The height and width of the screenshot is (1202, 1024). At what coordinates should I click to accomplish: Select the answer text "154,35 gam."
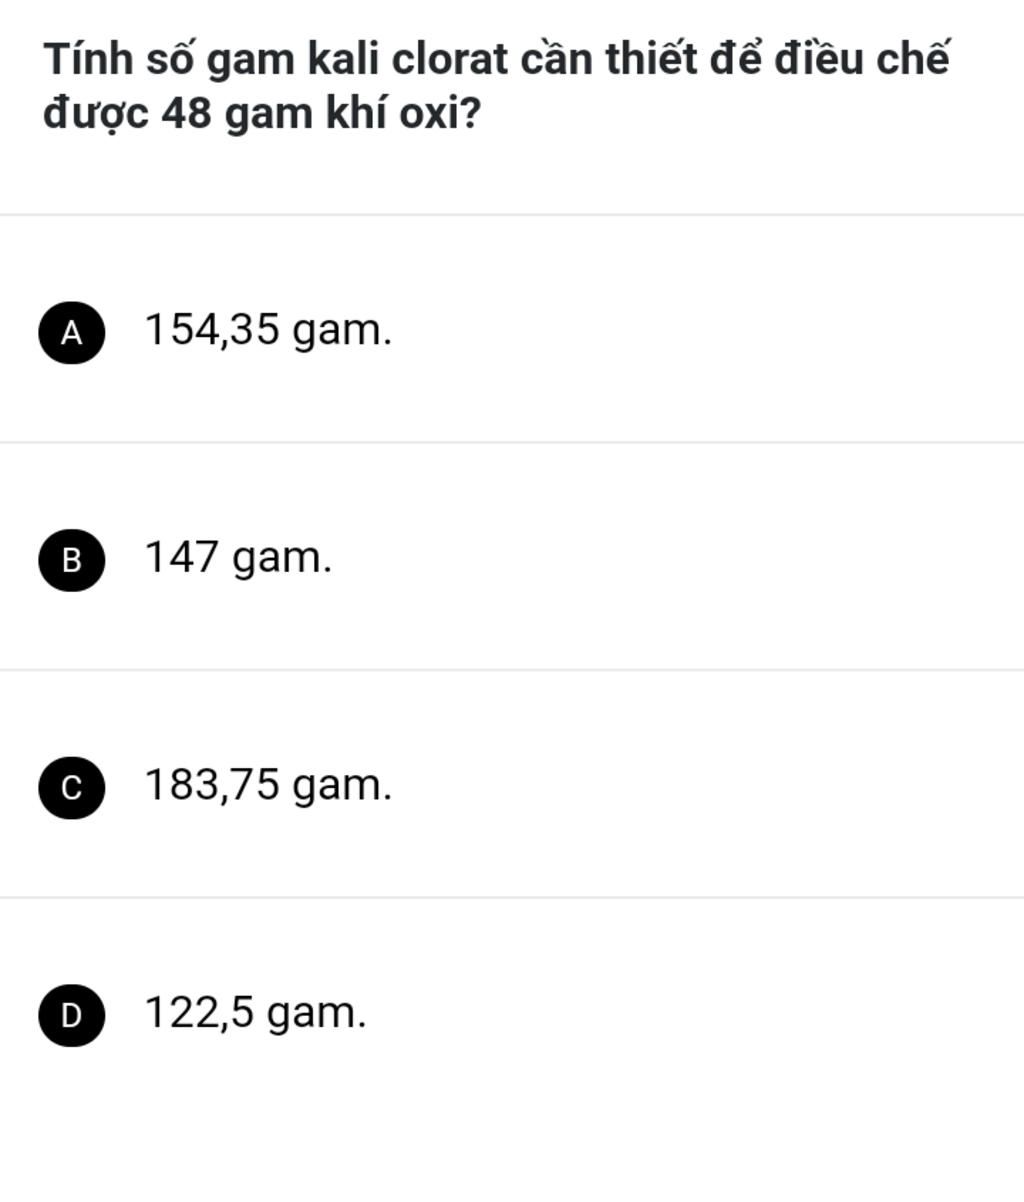(268, 330)
